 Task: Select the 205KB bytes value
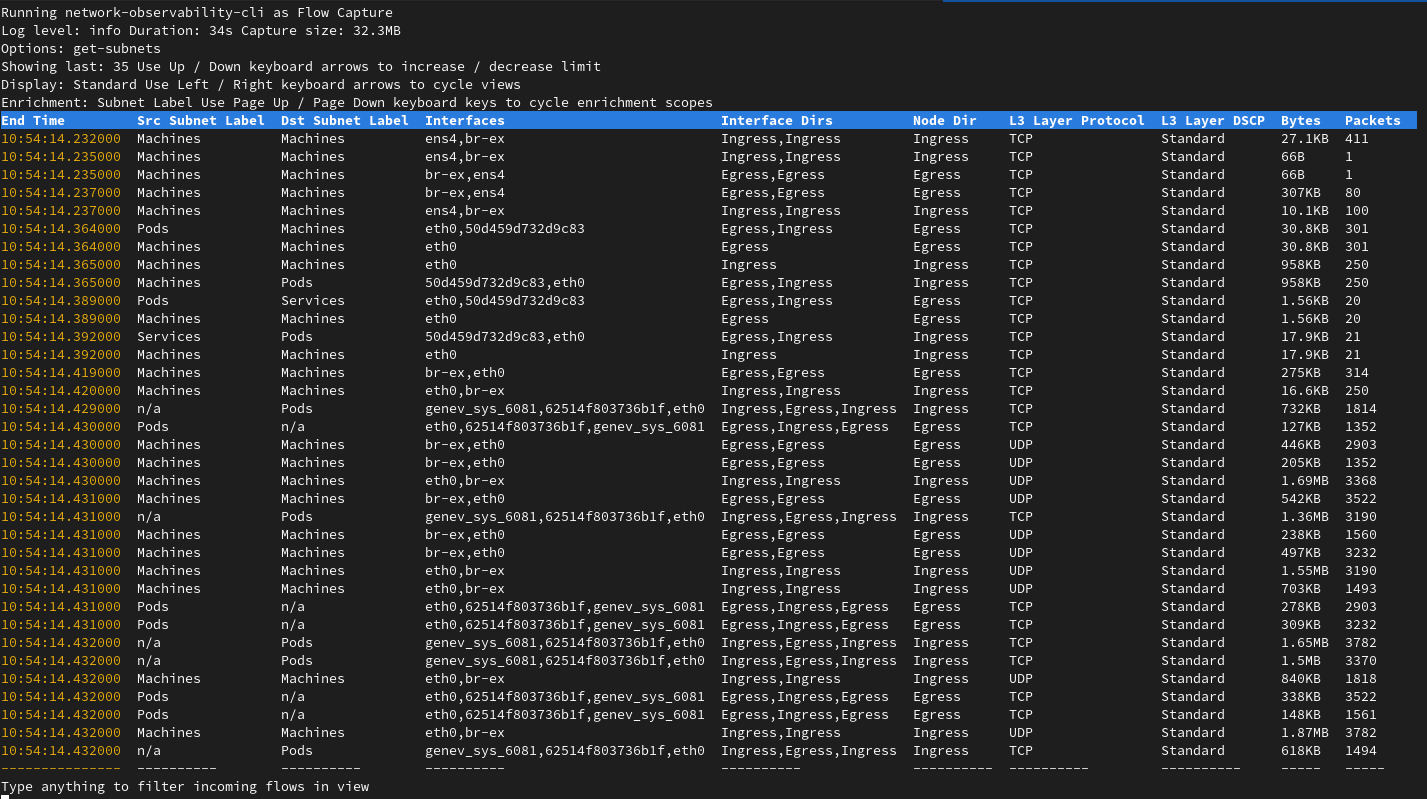coord(1301,462)
